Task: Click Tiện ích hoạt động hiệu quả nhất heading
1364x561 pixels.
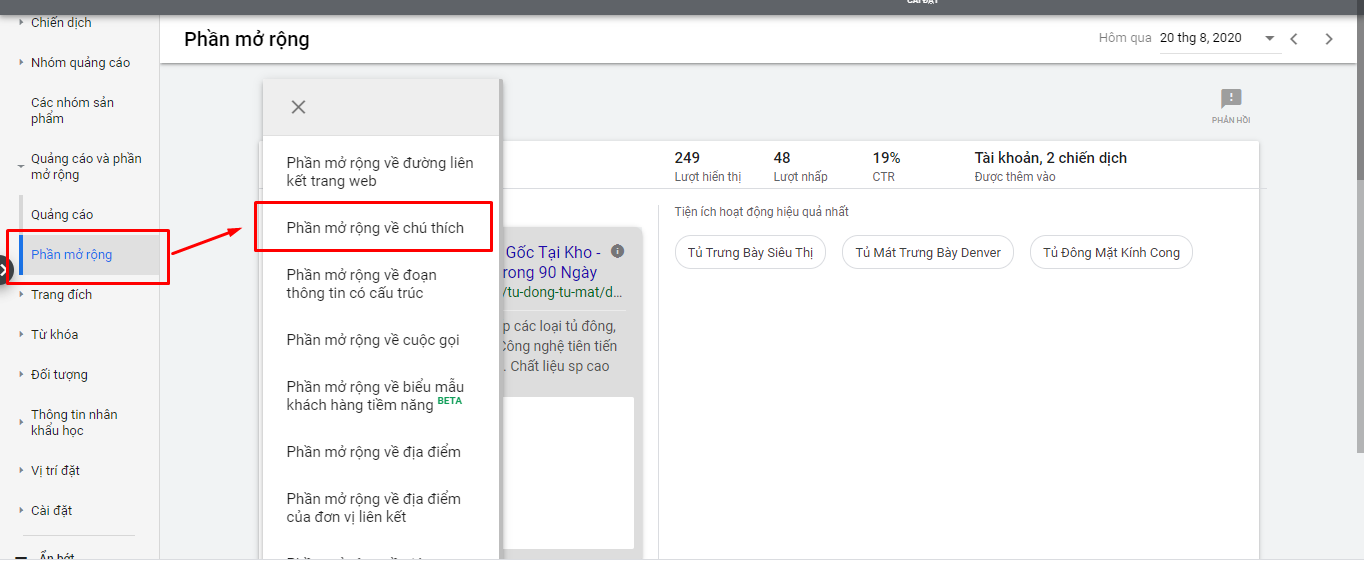Action: tap(762, 212)
